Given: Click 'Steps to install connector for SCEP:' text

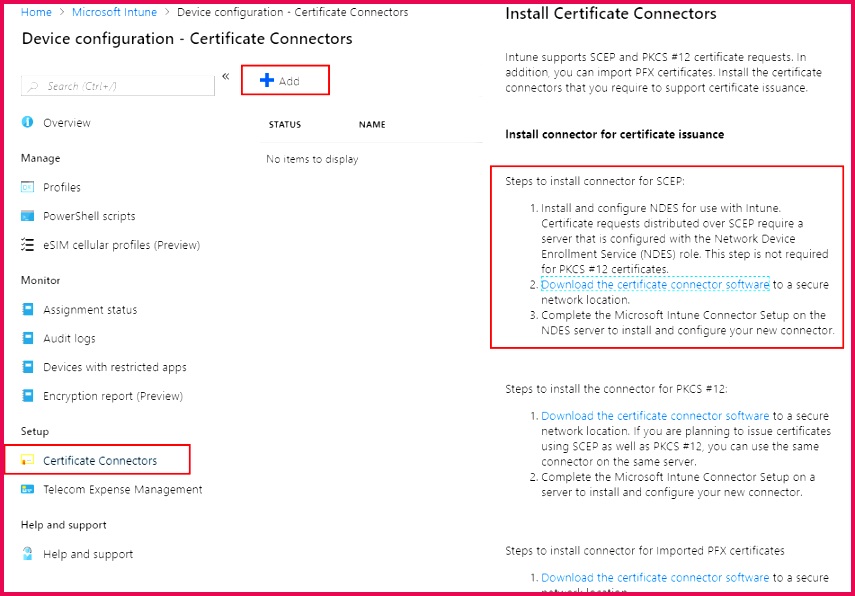Looking at the screenshot, I should (594, 181).
